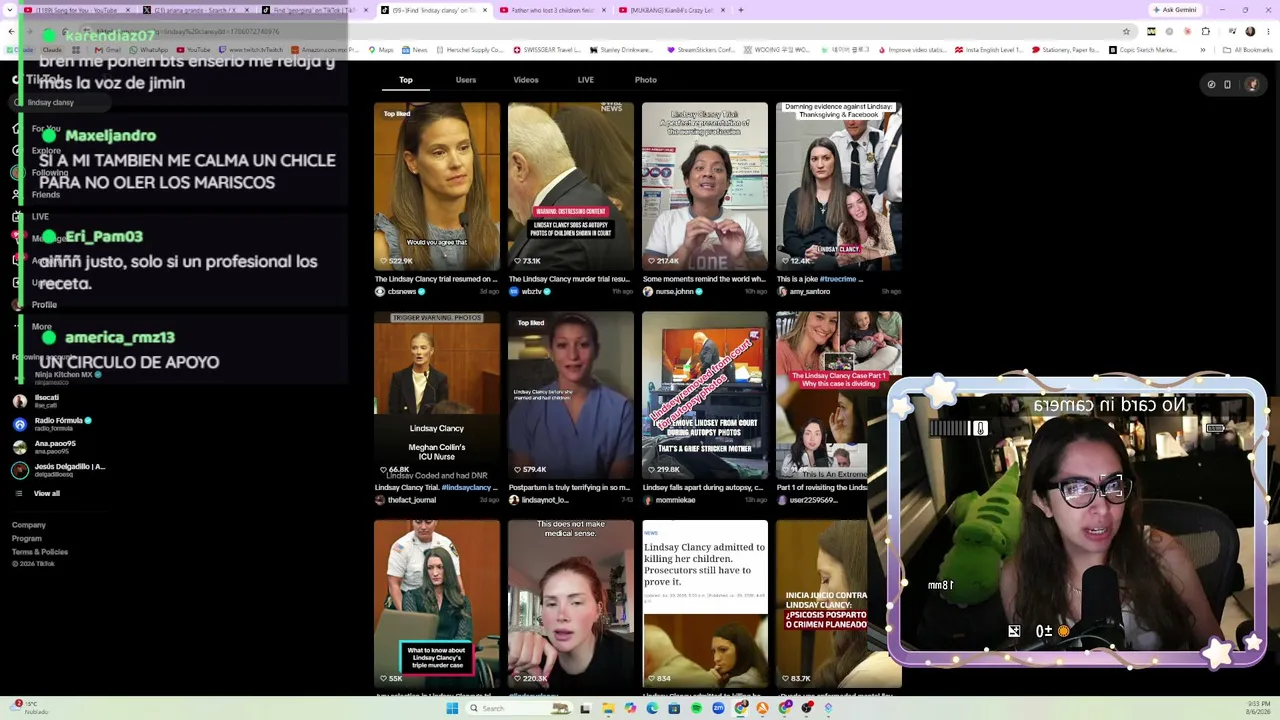Open the 'Postpartum is truly terrifying' video
Screen dimensions: 1280x720
[x=571, y=395]
